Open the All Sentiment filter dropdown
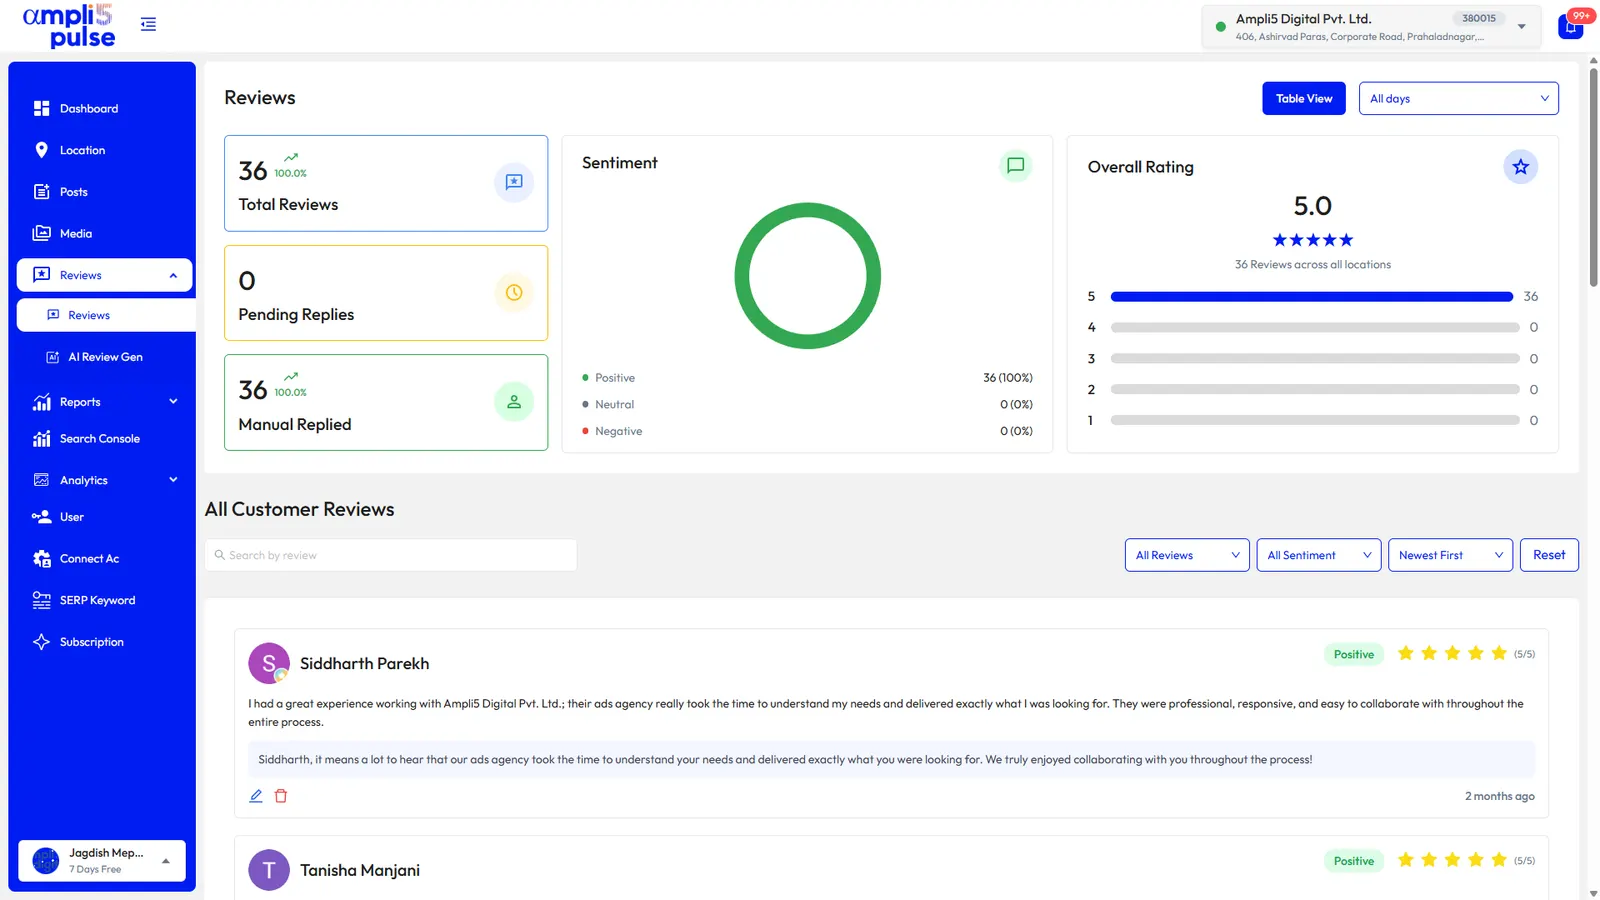 point(1318,555)
